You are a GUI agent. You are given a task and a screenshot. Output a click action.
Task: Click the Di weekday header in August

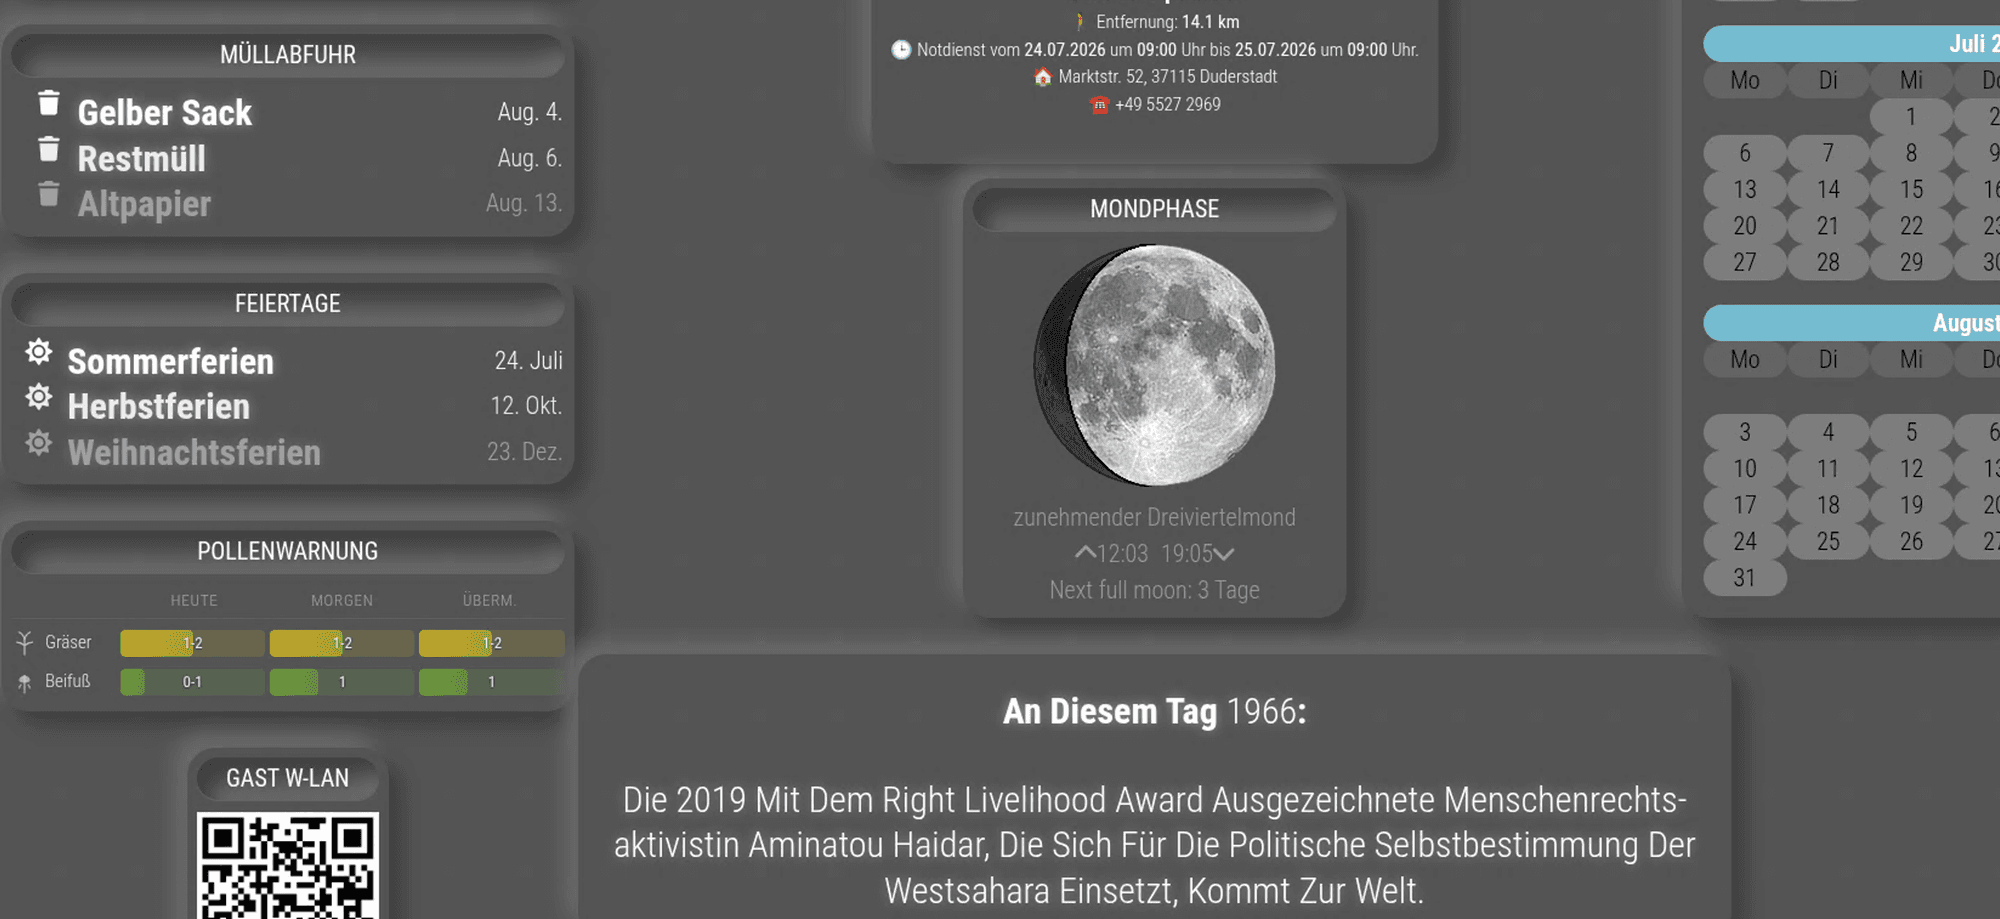tap(1828, 360)
